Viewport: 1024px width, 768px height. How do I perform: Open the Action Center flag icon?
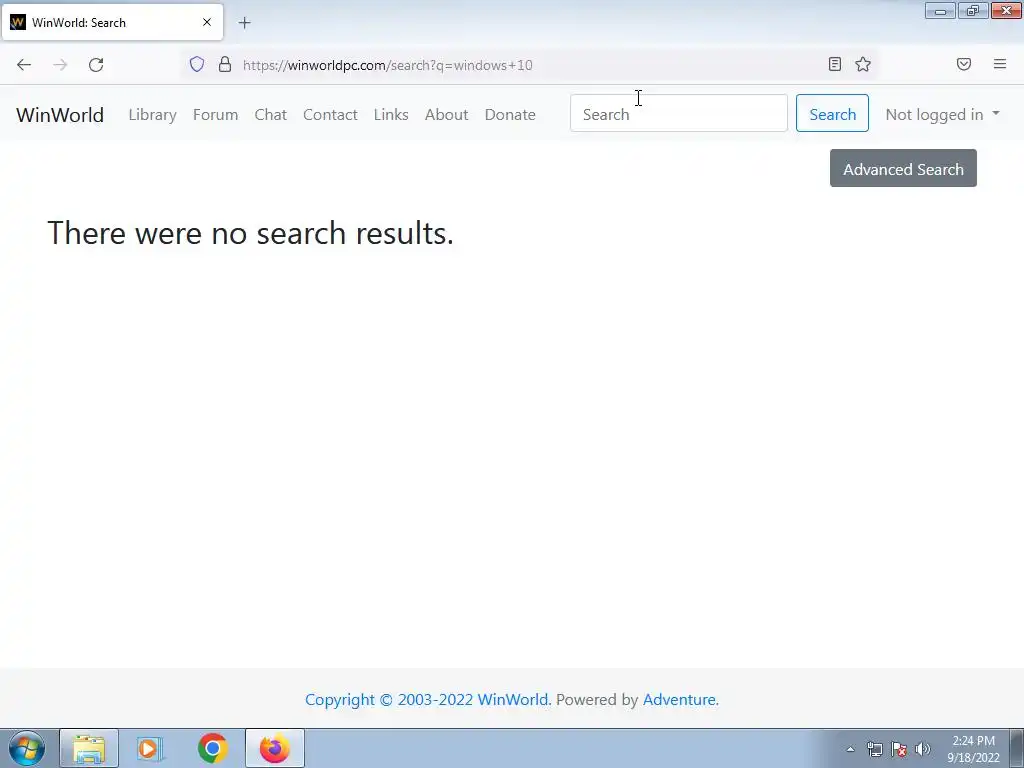coord(899,749)
